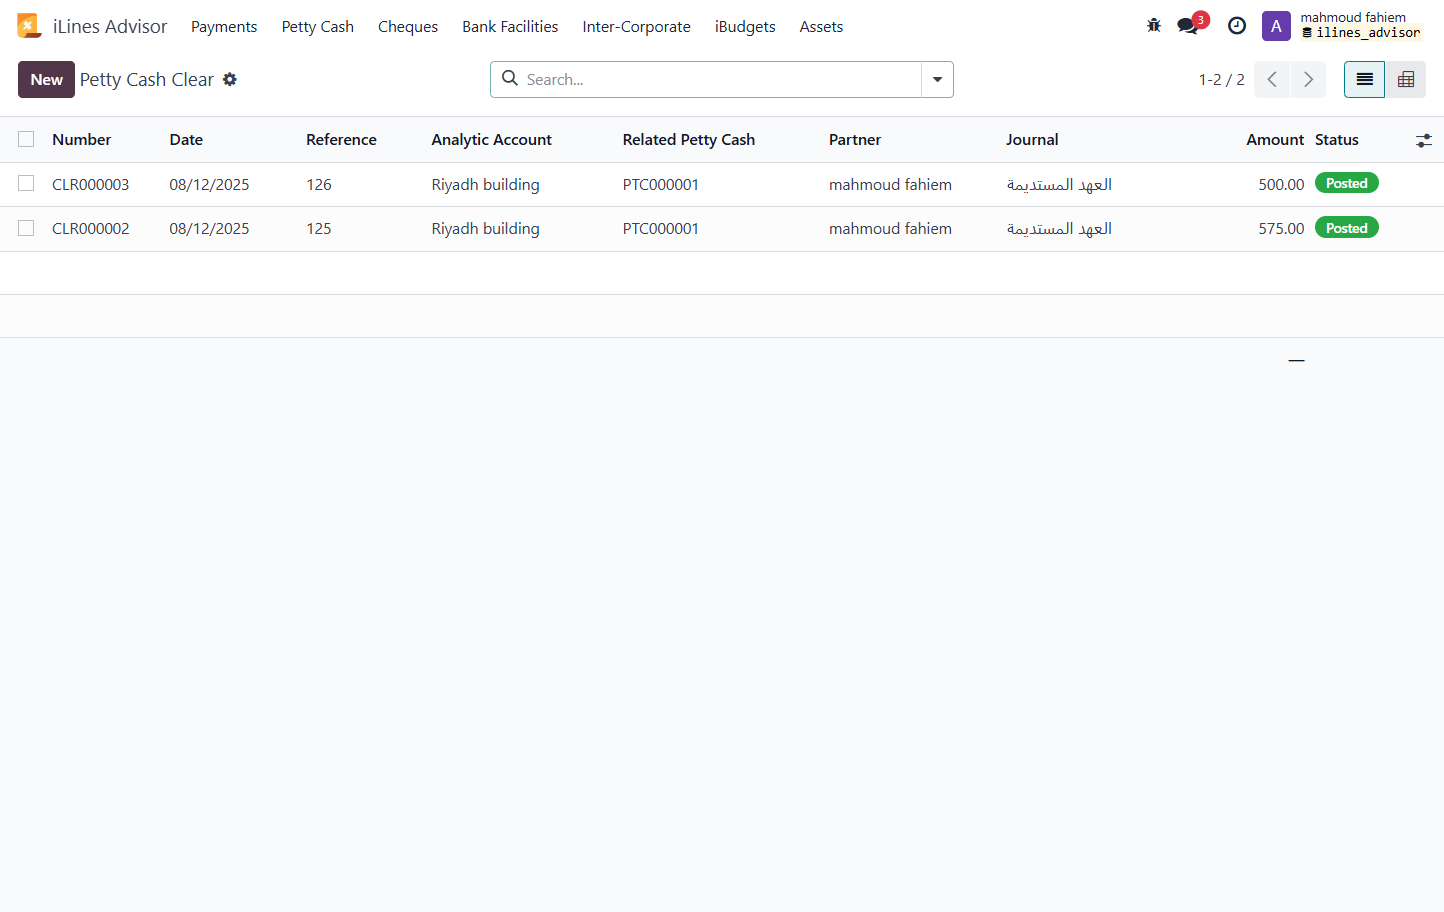The image size is (1444, 912).
Task: Click the Posted status badge for CLR000002
Action: pyautogui.click(x=1347, y=228)
